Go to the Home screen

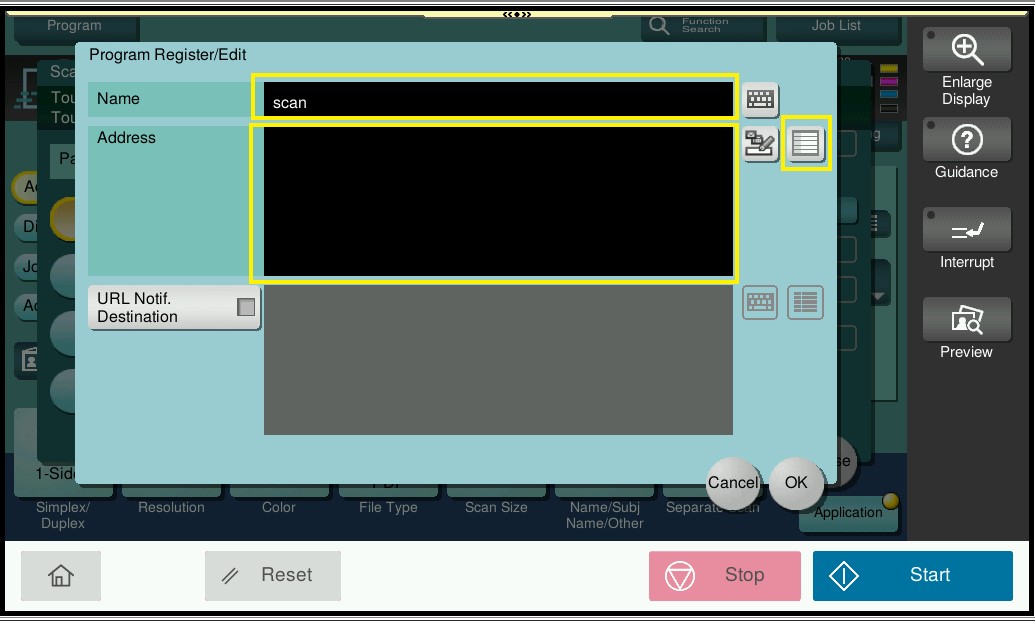61,576
